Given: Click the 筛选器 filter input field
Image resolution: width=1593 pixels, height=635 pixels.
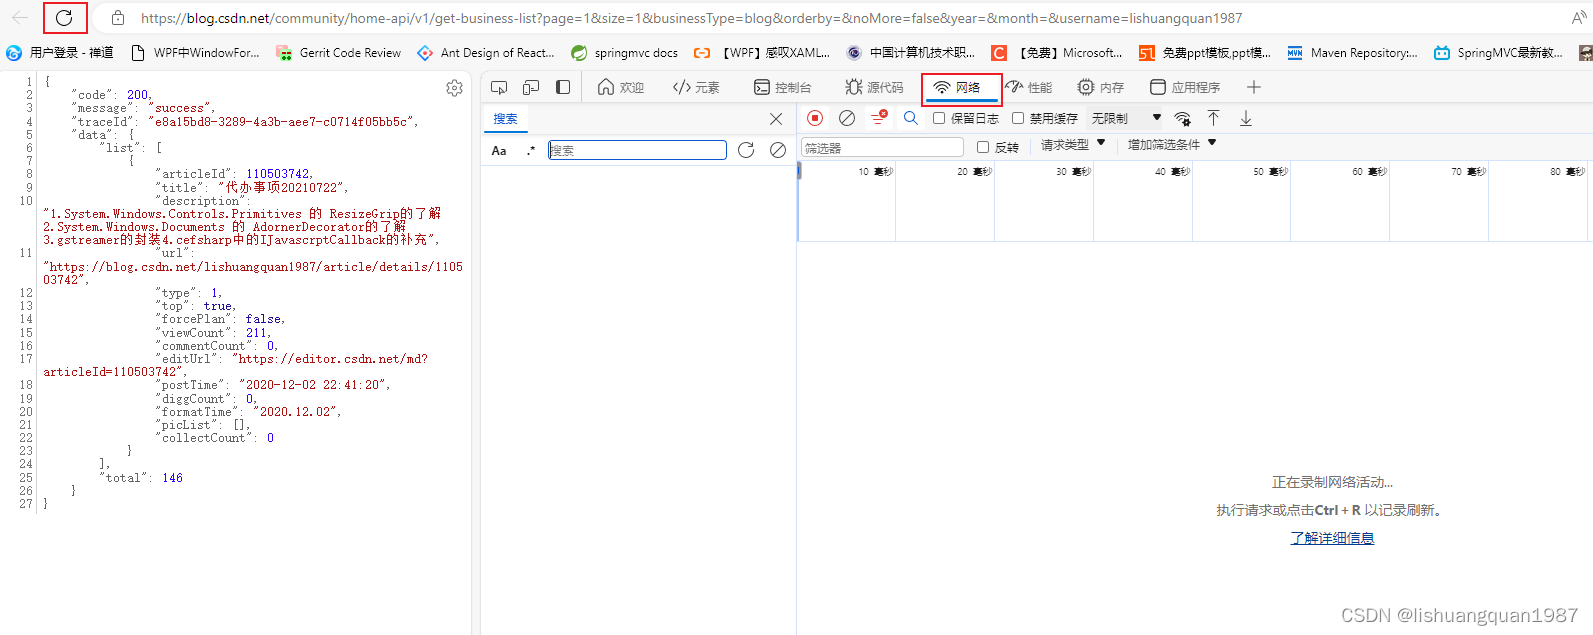Looking at the screenshot, I should (882, 148).
